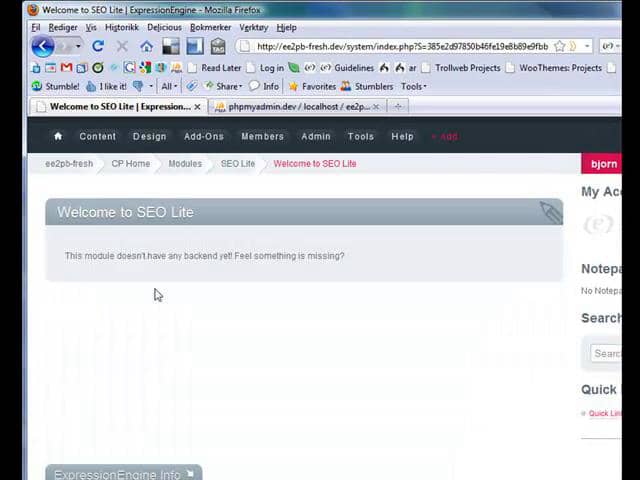
Task: Click the thumbs-down dislike icon
Action: (x=138, y=86)
